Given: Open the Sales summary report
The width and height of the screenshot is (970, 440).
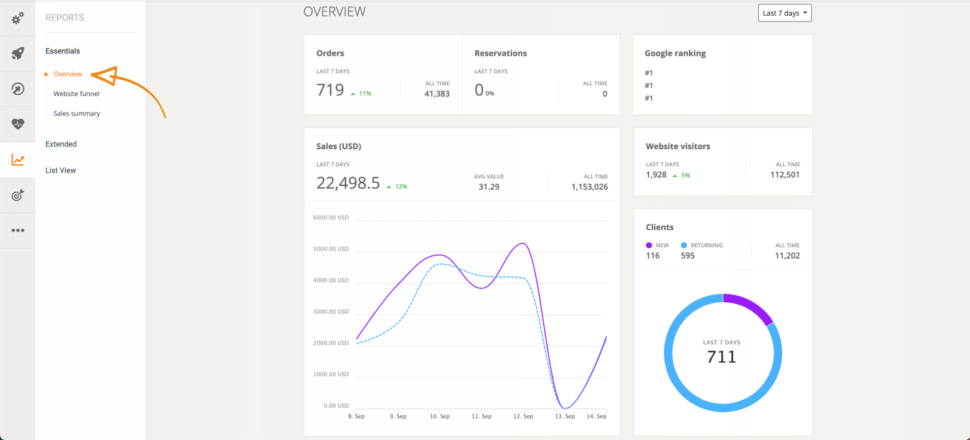Looking at the screenshot, I should coord(76,114).
